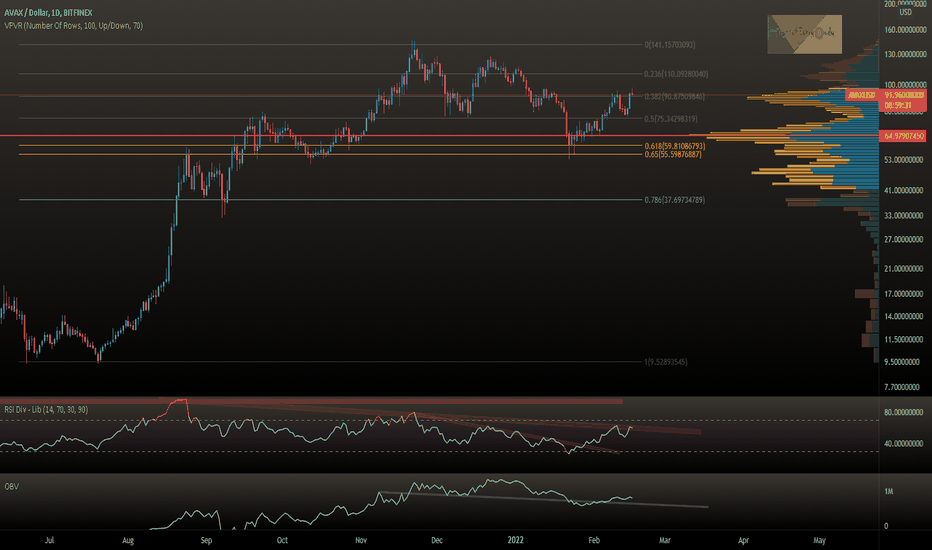Click the 0.786(37.69734789) Fibonacci label

pos(675,200)
